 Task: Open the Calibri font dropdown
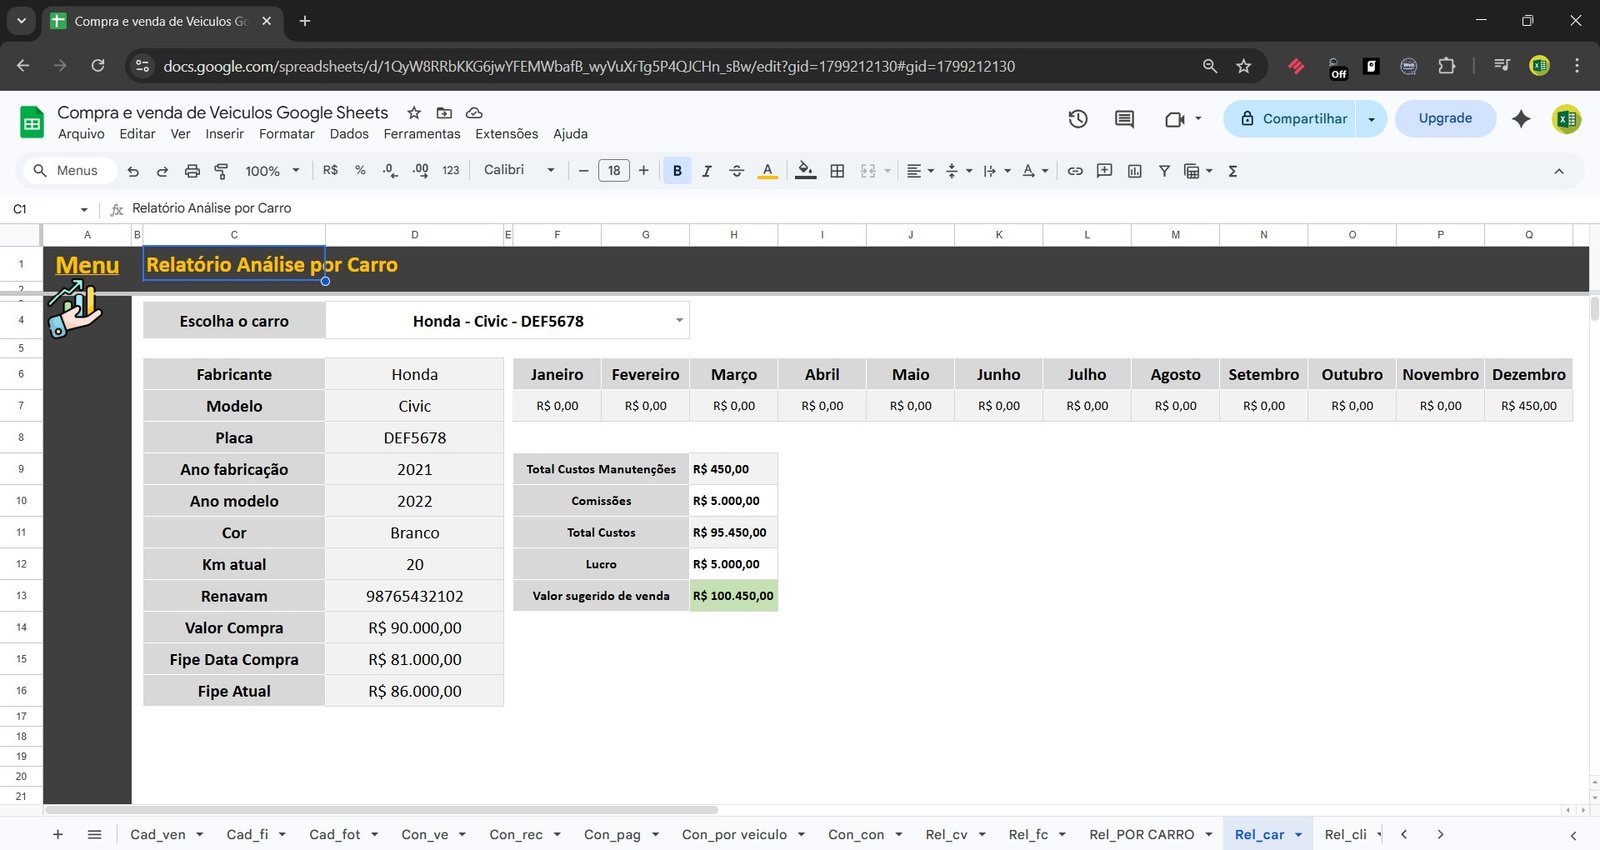pos(519,170)
